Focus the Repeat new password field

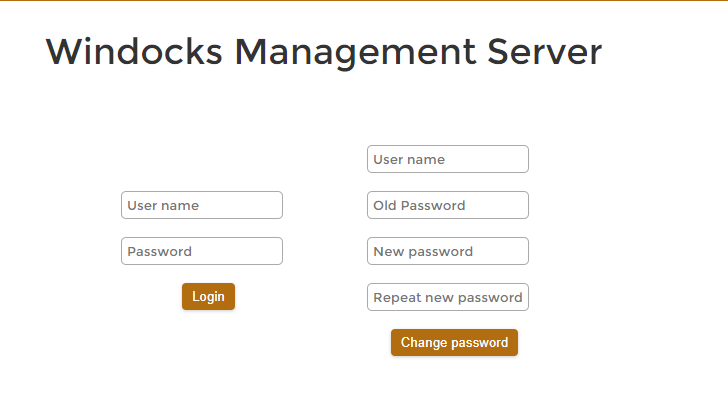point(448,297)
